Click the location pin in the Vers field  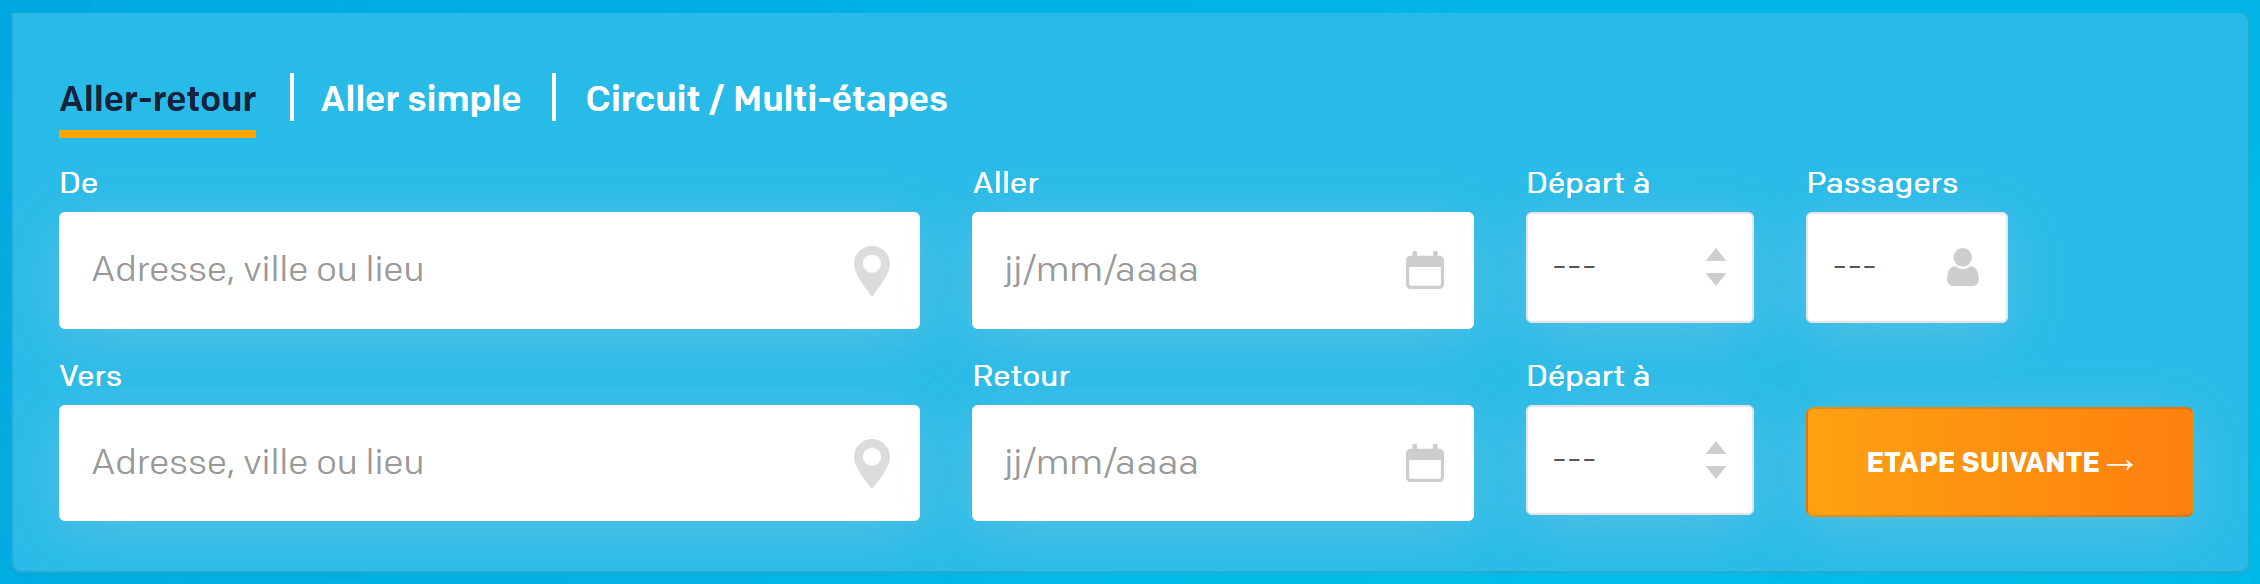click(871, 464)
